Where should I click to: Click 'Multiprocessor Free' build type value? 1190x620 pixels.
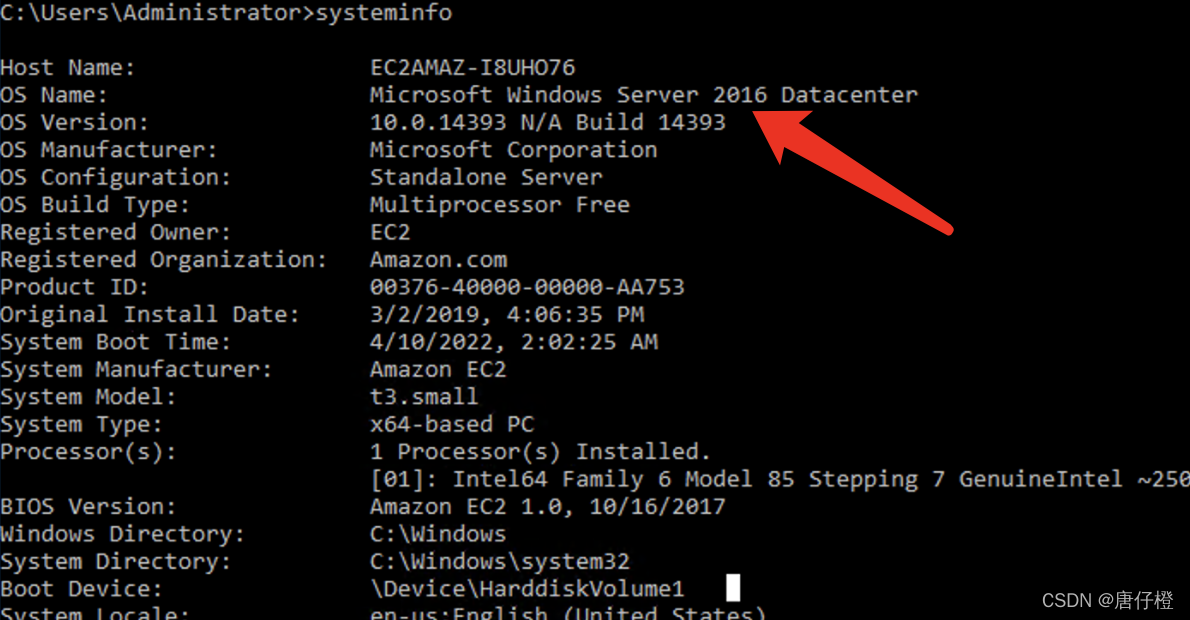499,204
